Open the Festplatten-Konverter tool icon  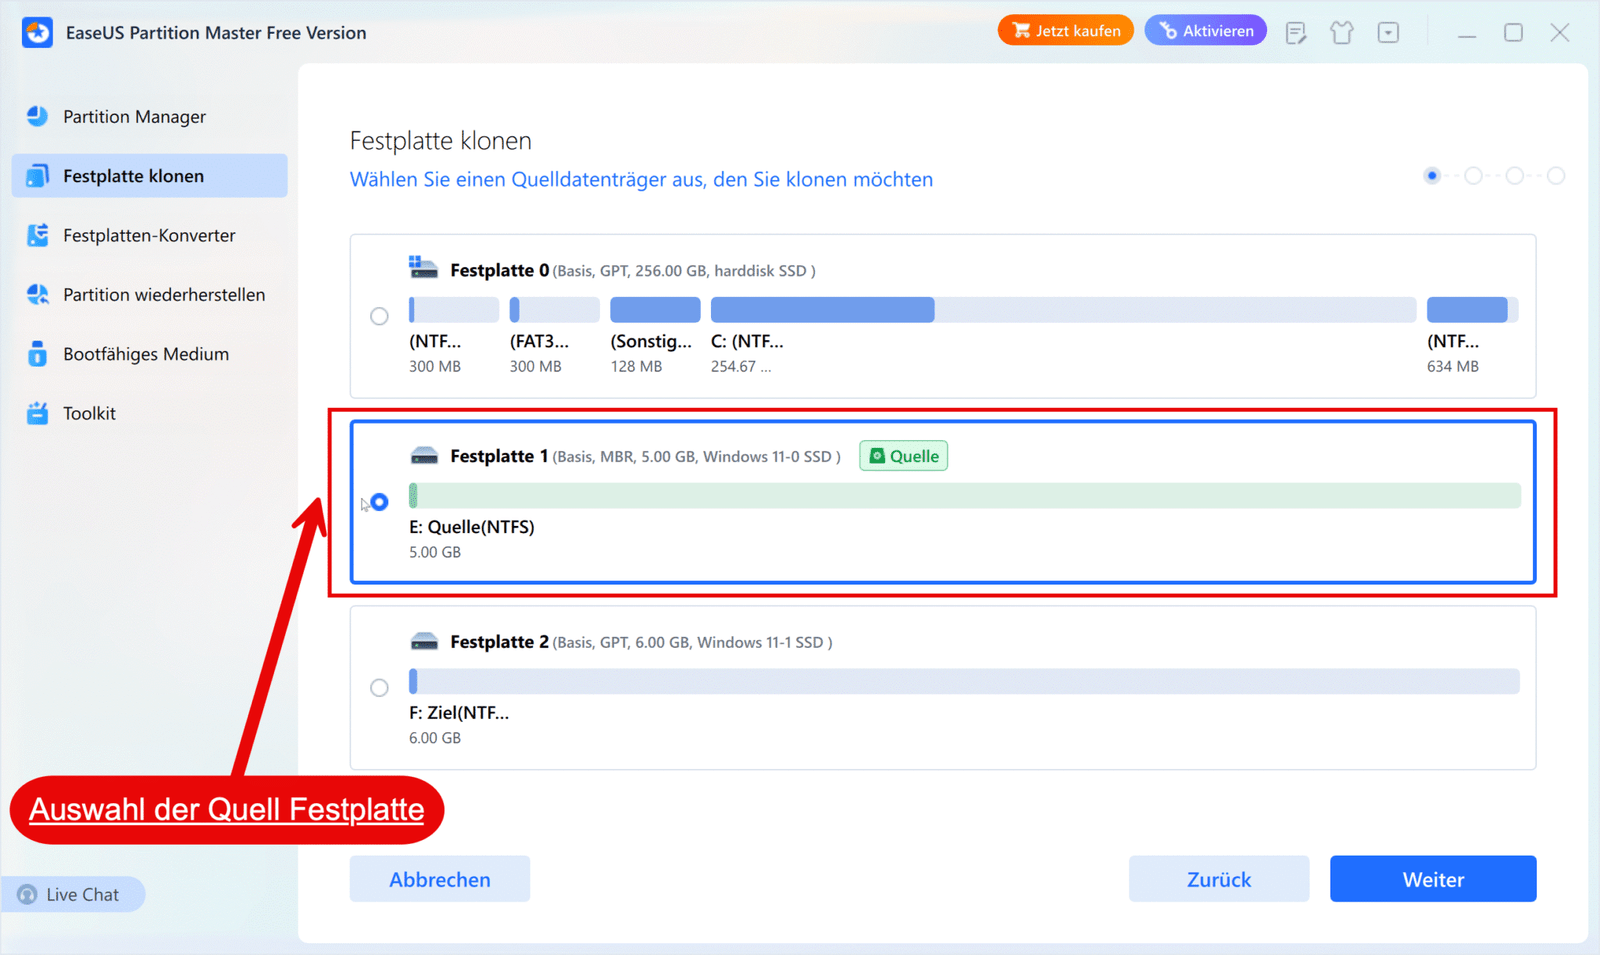tap(37, 235)
